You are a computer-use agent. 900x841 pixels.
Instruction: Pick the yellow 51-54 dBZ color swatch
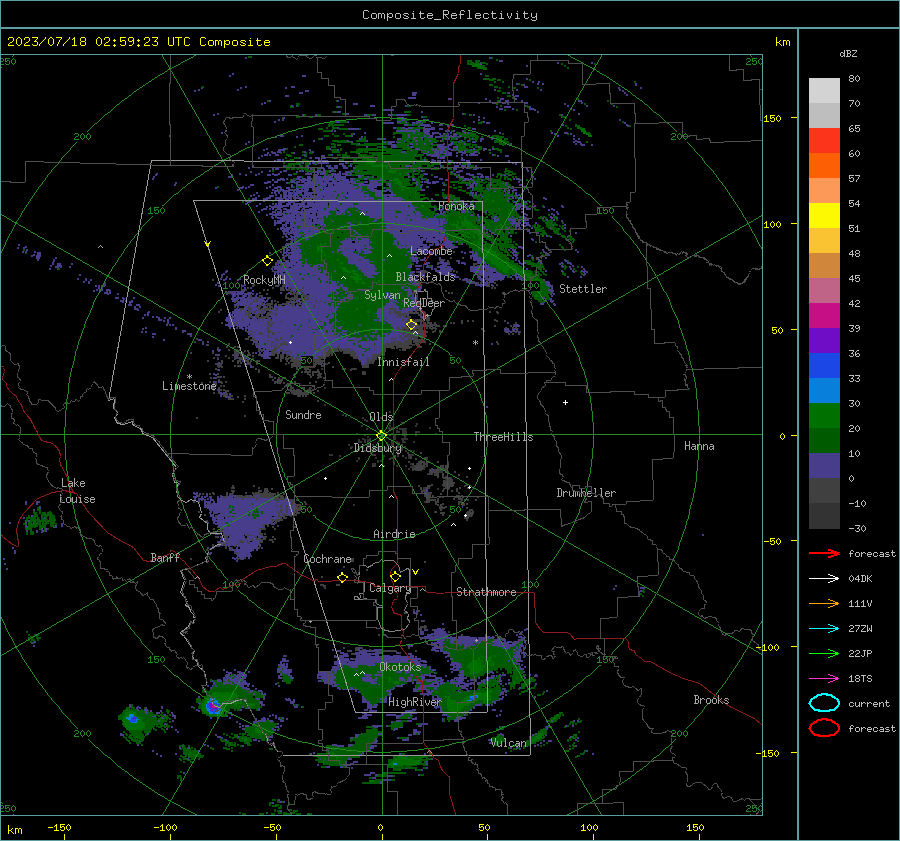click(824, 215)
